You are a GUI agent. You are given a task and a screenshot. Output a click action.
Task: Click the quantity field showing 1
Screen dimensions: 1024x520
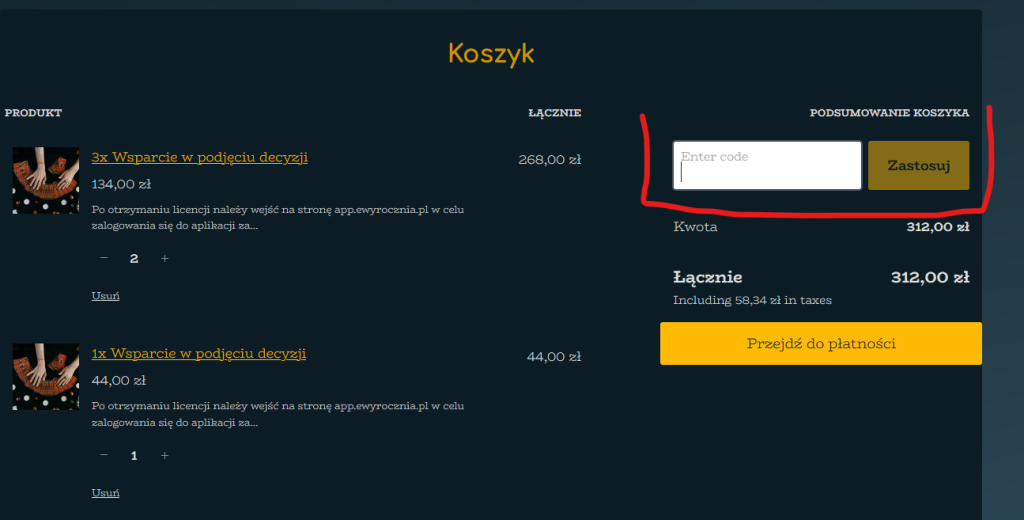(x=134, y=455)
